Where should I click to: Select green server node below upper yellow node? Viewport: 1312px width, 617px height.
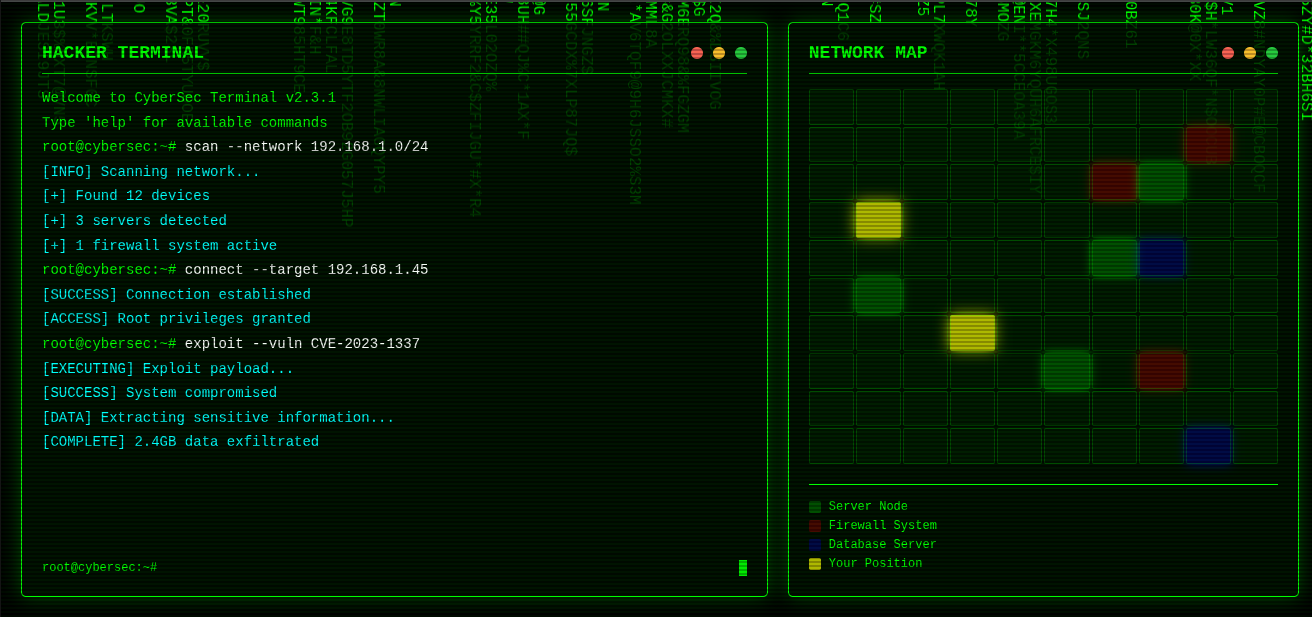click(878, 295)
